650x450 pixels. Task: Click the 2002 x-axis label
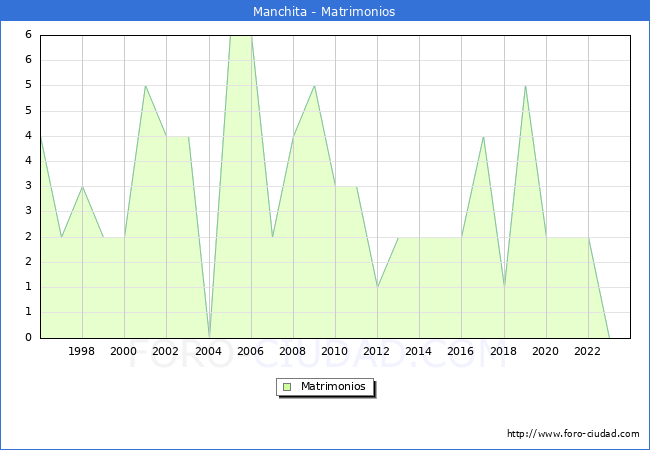(x=165, y=351)
